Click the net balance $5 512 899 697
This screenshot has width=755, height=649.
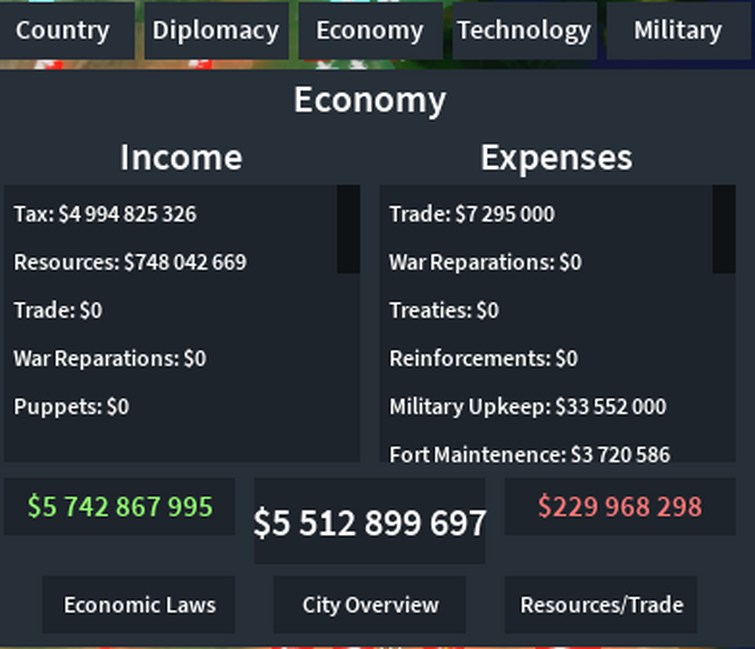[370, 522]
